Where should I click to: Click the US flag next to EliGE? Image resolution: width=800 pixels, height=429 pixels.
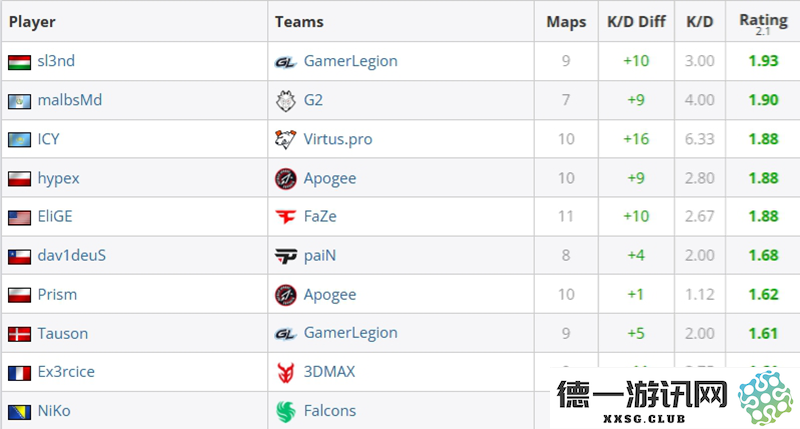19,217
